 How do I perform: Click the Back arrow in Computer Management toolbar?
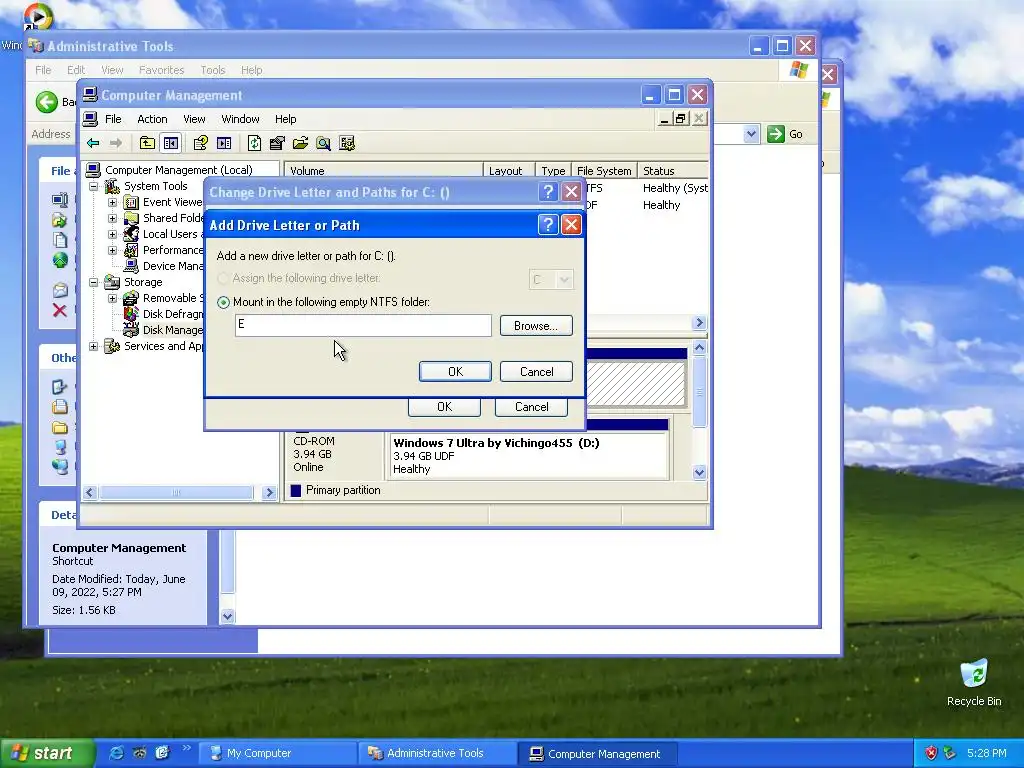(x=93, y=143)
